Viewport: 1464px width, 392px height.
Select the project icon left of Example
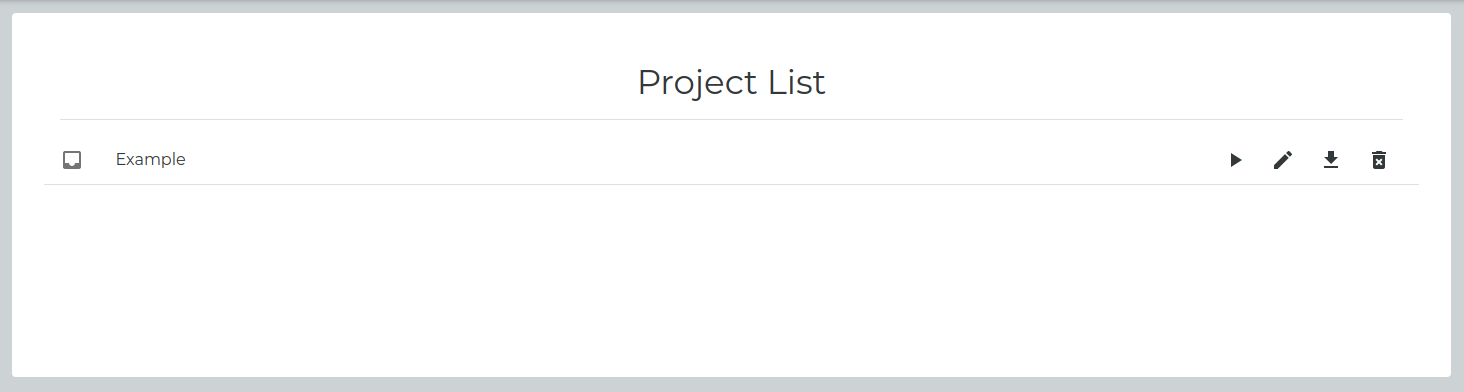[x=72, y=160]
